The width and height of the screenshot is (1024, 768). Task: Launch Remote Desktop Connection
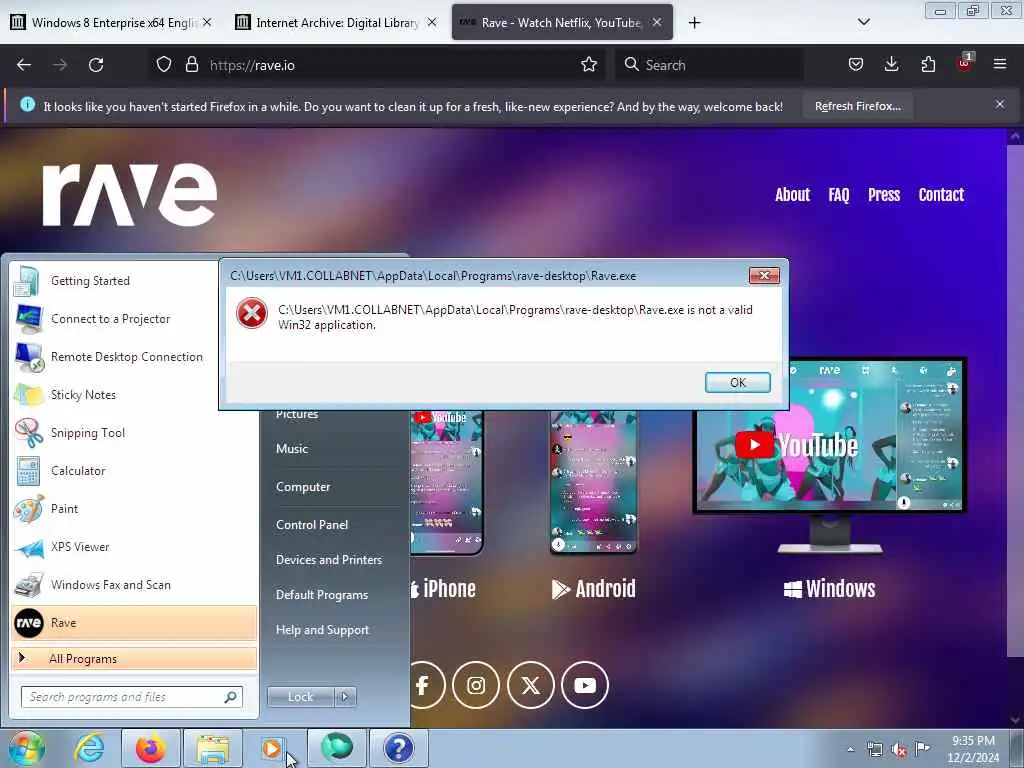[114, 357]
